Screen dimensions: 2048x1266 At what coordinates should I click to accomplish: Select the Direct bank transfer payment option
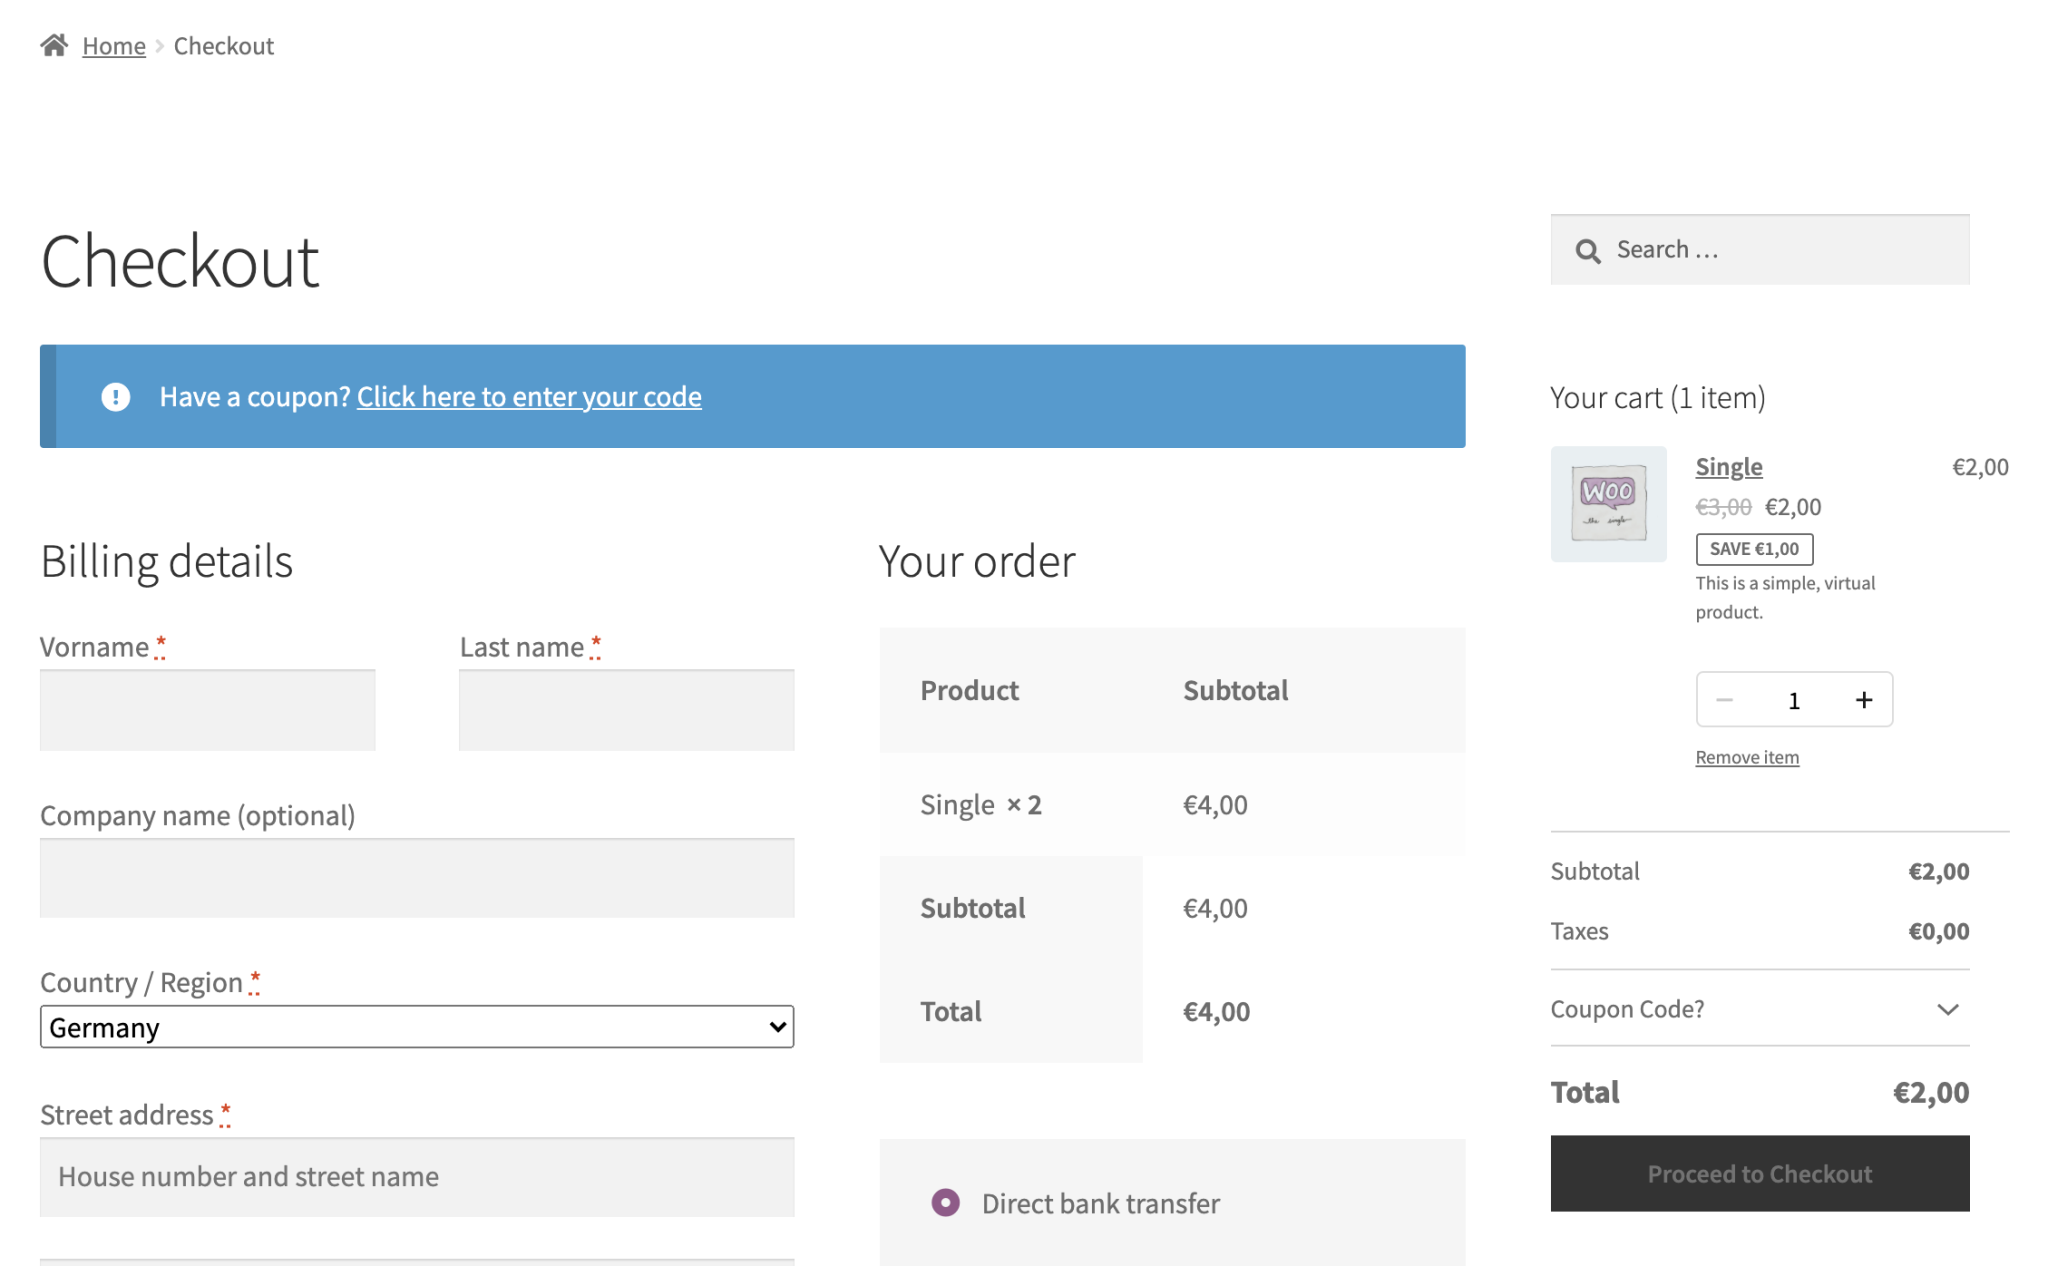click(945, 1203)
